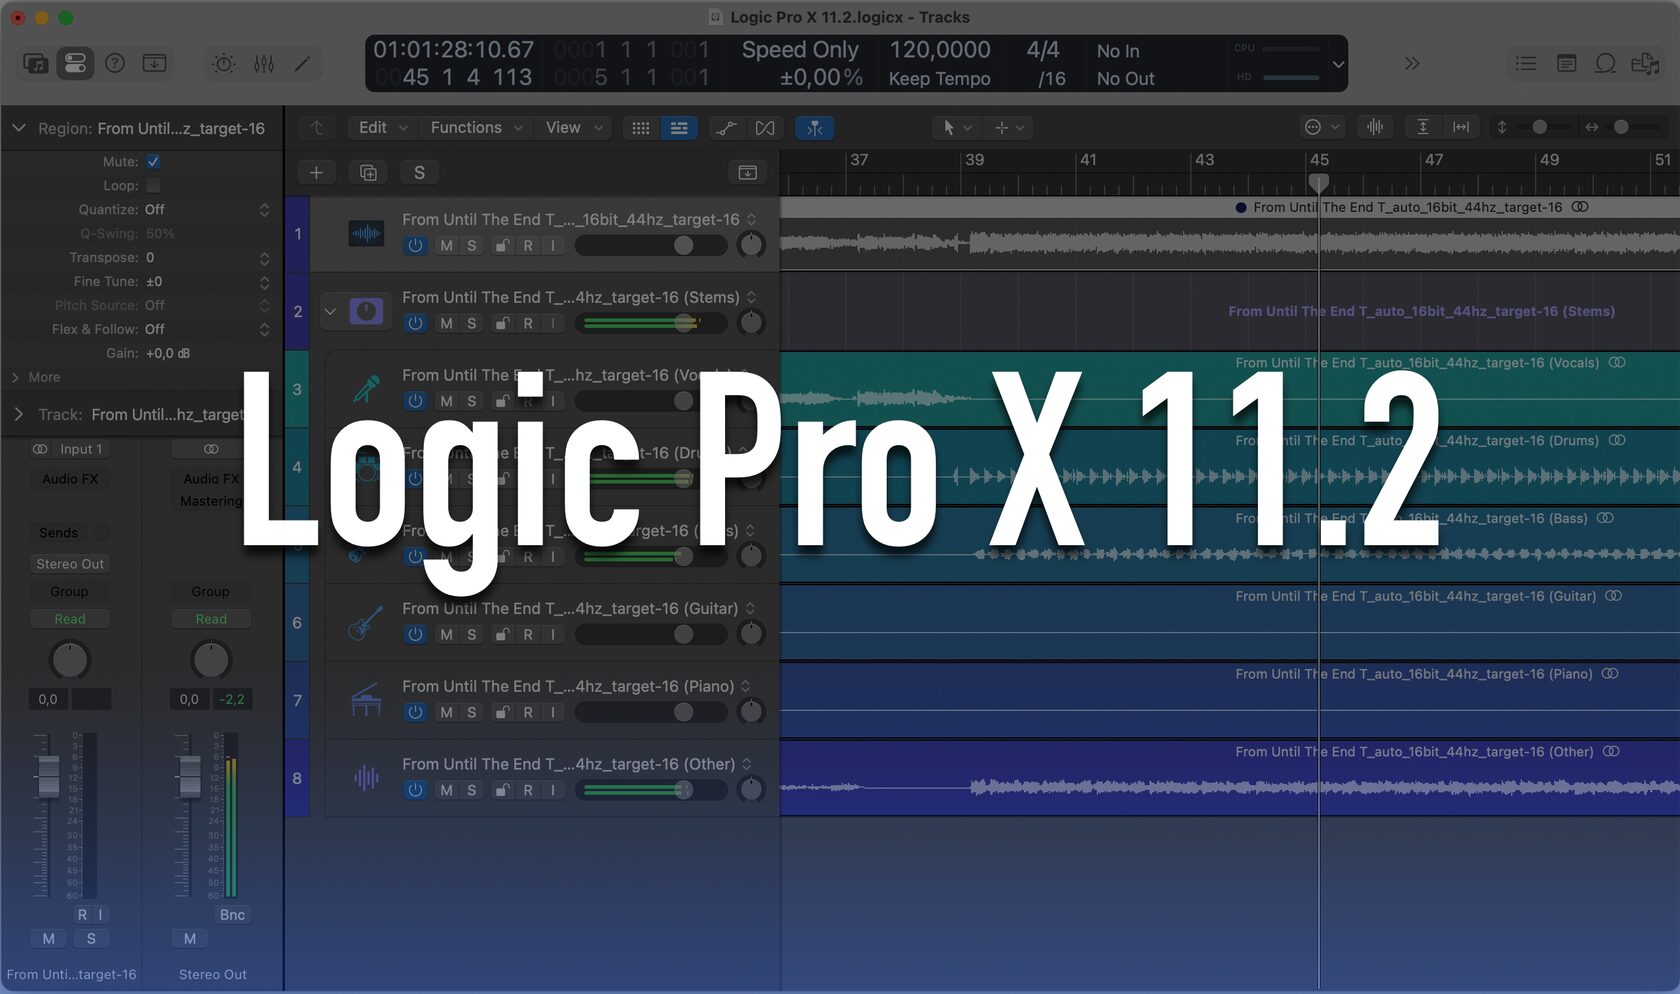Show grid view icon in tracks toolbar
Screen dimensions: 1680x994
(641, 128)
